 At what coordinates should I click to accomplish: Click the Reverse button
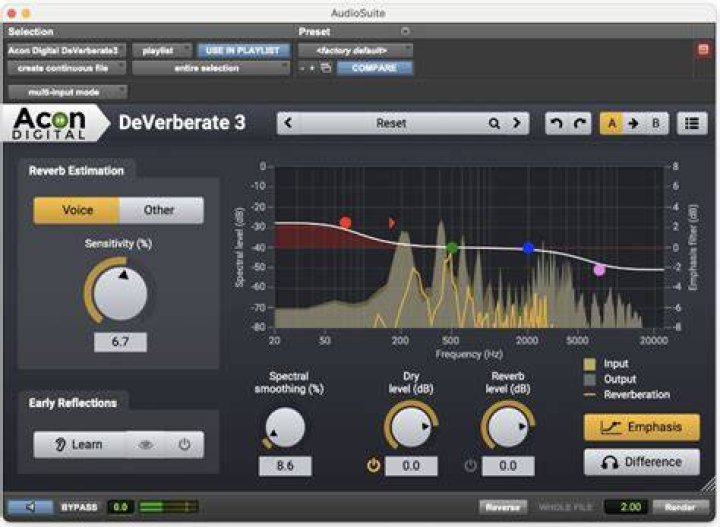(x=503, y=507)
